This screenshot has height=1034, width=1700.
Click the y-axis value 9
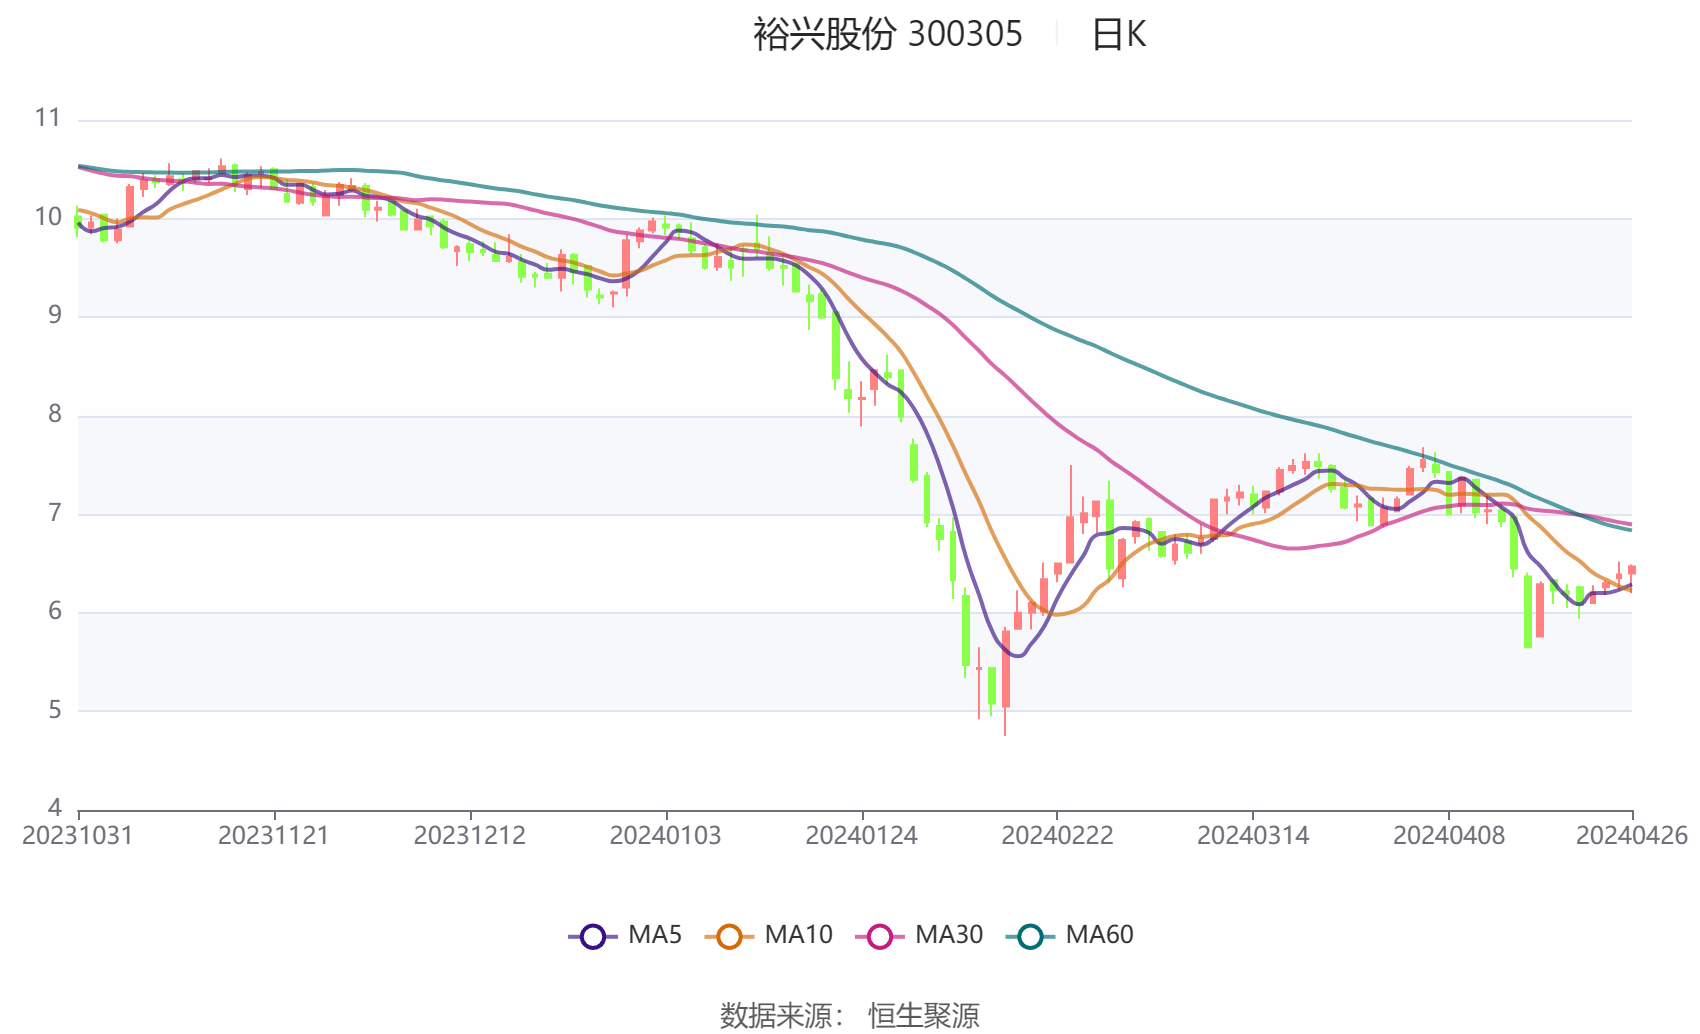tap(55, 315)
